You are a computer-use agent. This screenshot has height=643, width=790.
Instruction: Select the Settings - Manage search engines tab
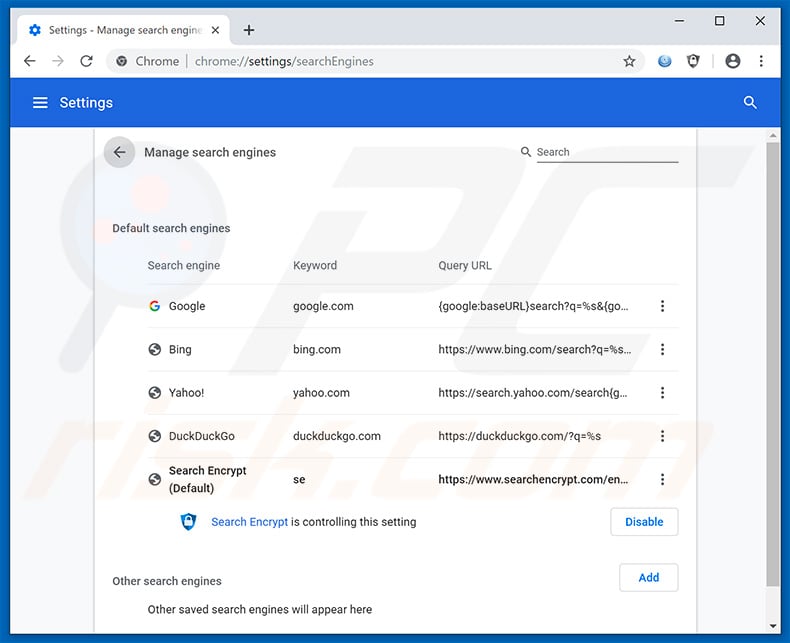tap(124, 30)
